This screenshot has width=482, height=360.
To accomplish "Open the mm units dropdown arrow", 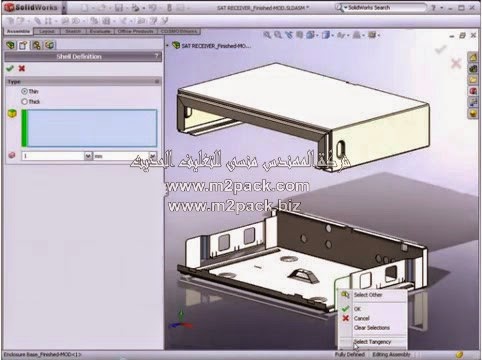I will click(x=152, y=156).
